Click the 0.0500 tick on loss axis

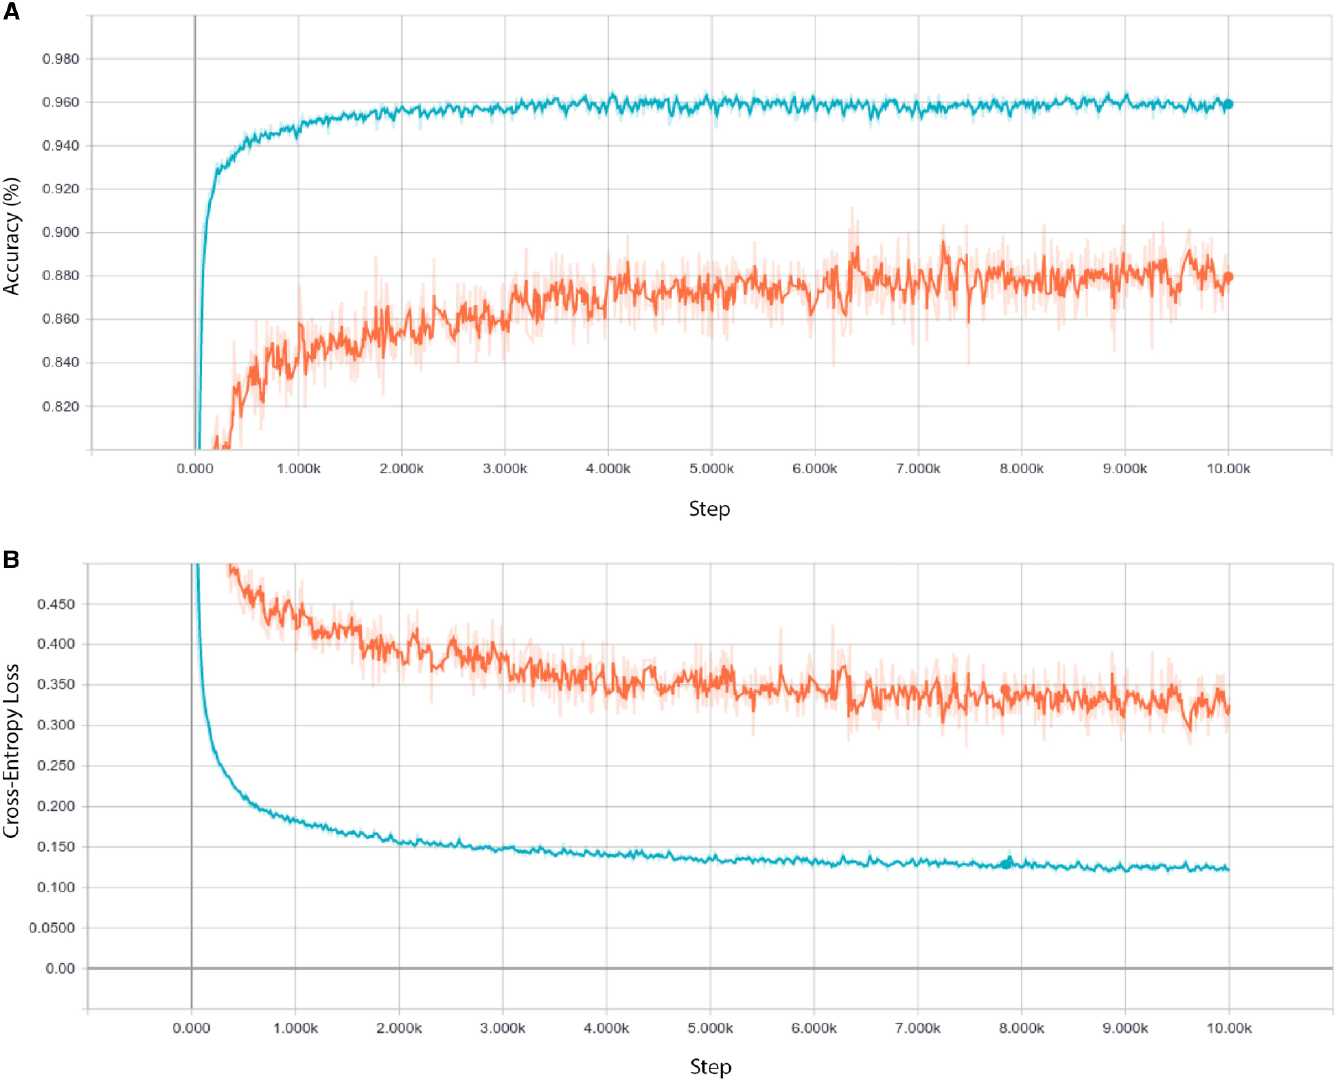pyautogui.click(x=53, y=928)
